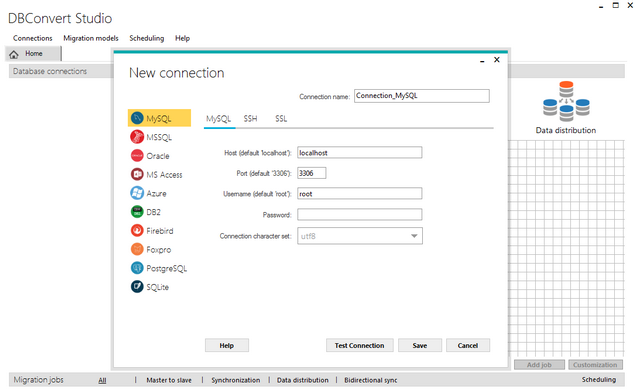
Task: Select the Foxpro database icon
Action: point(137,249)
